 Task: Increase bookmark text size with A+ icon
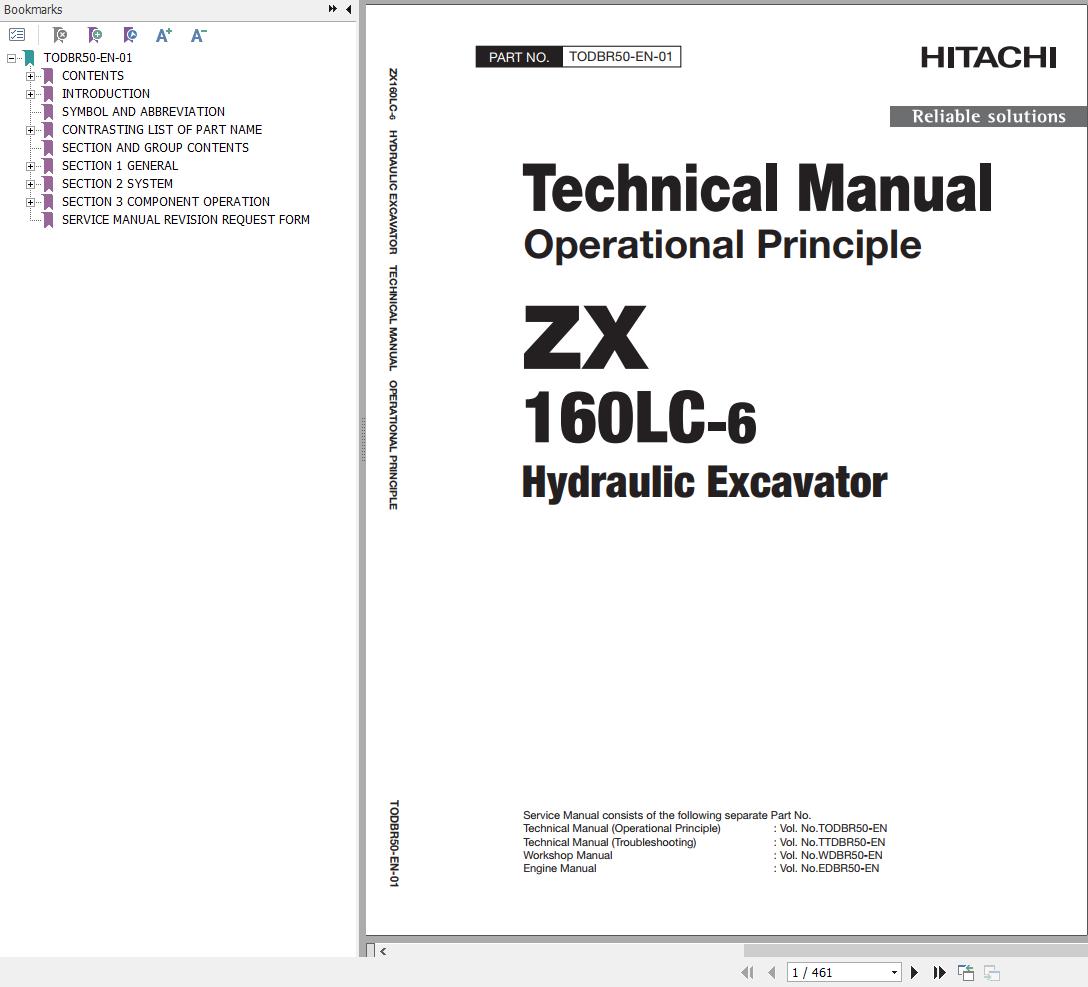tap(164, 35)
